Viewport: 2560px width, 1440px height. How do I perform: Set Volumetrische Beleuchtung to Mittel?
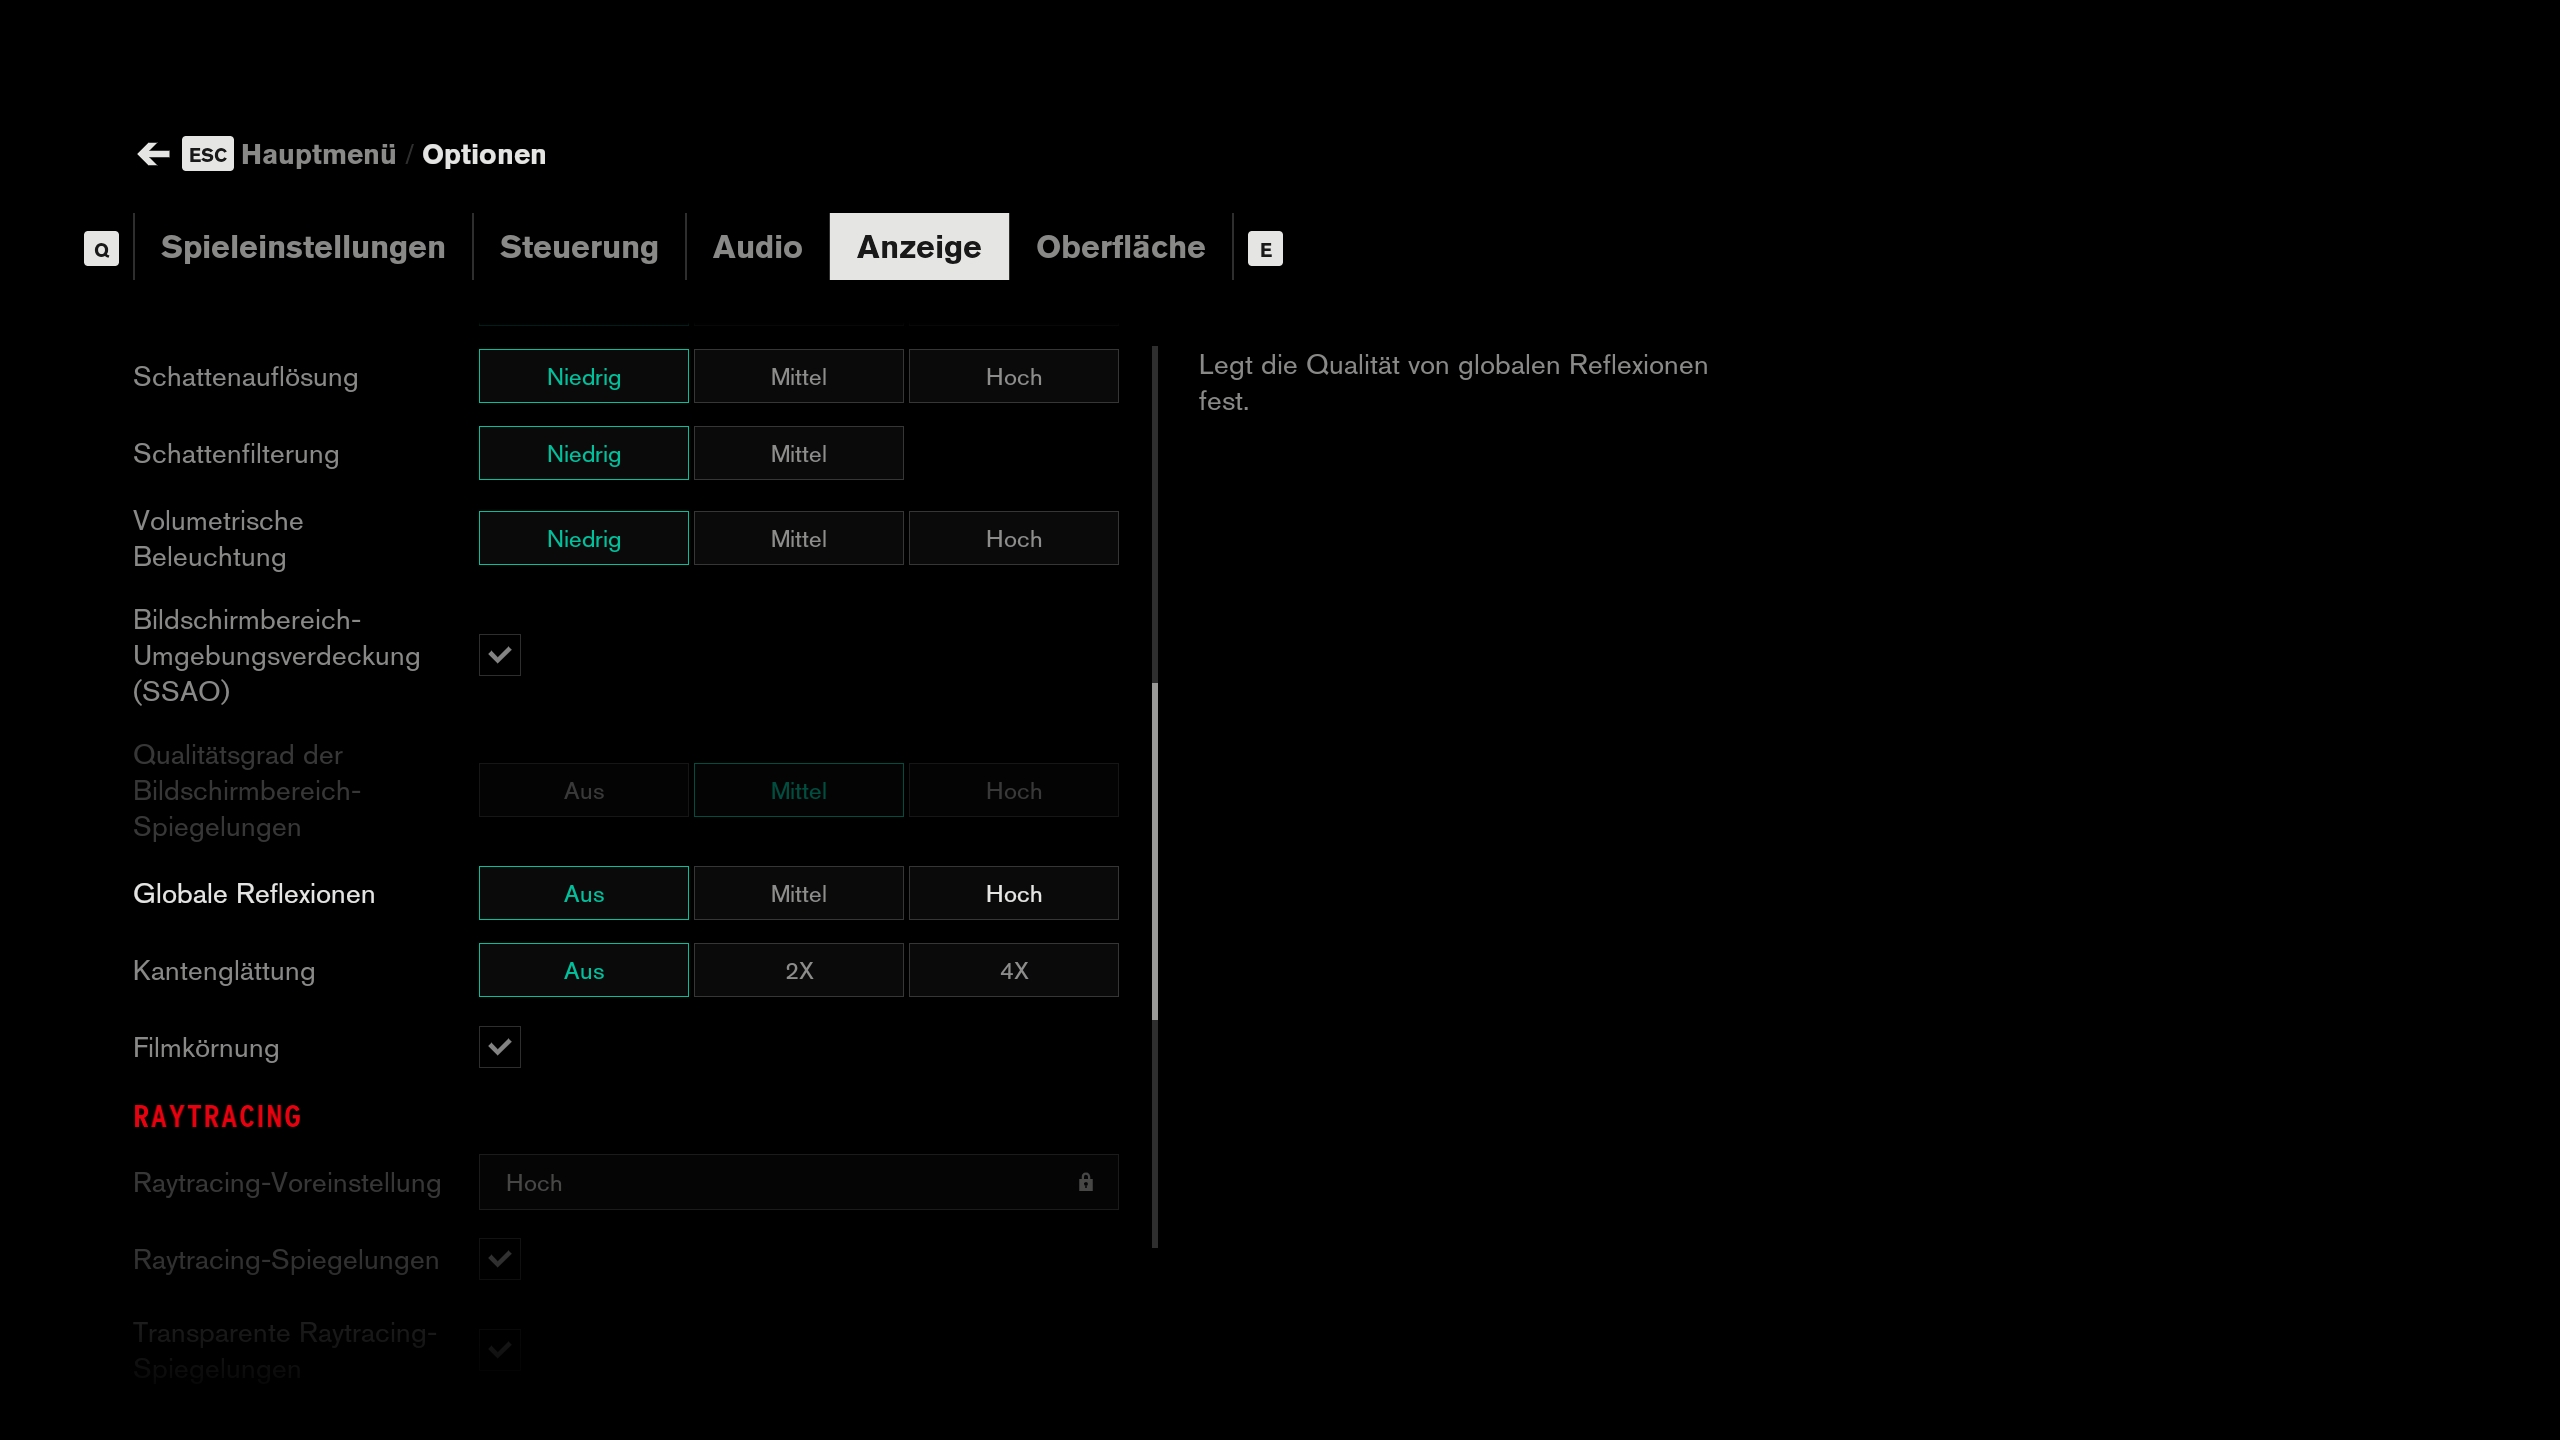[798, 539]
